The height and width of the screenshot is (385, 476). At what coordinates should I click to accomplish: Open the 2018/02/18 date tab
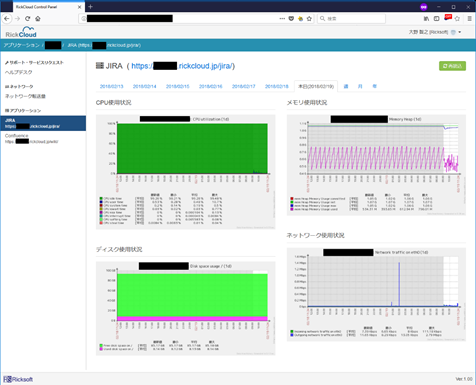point(277,86)
